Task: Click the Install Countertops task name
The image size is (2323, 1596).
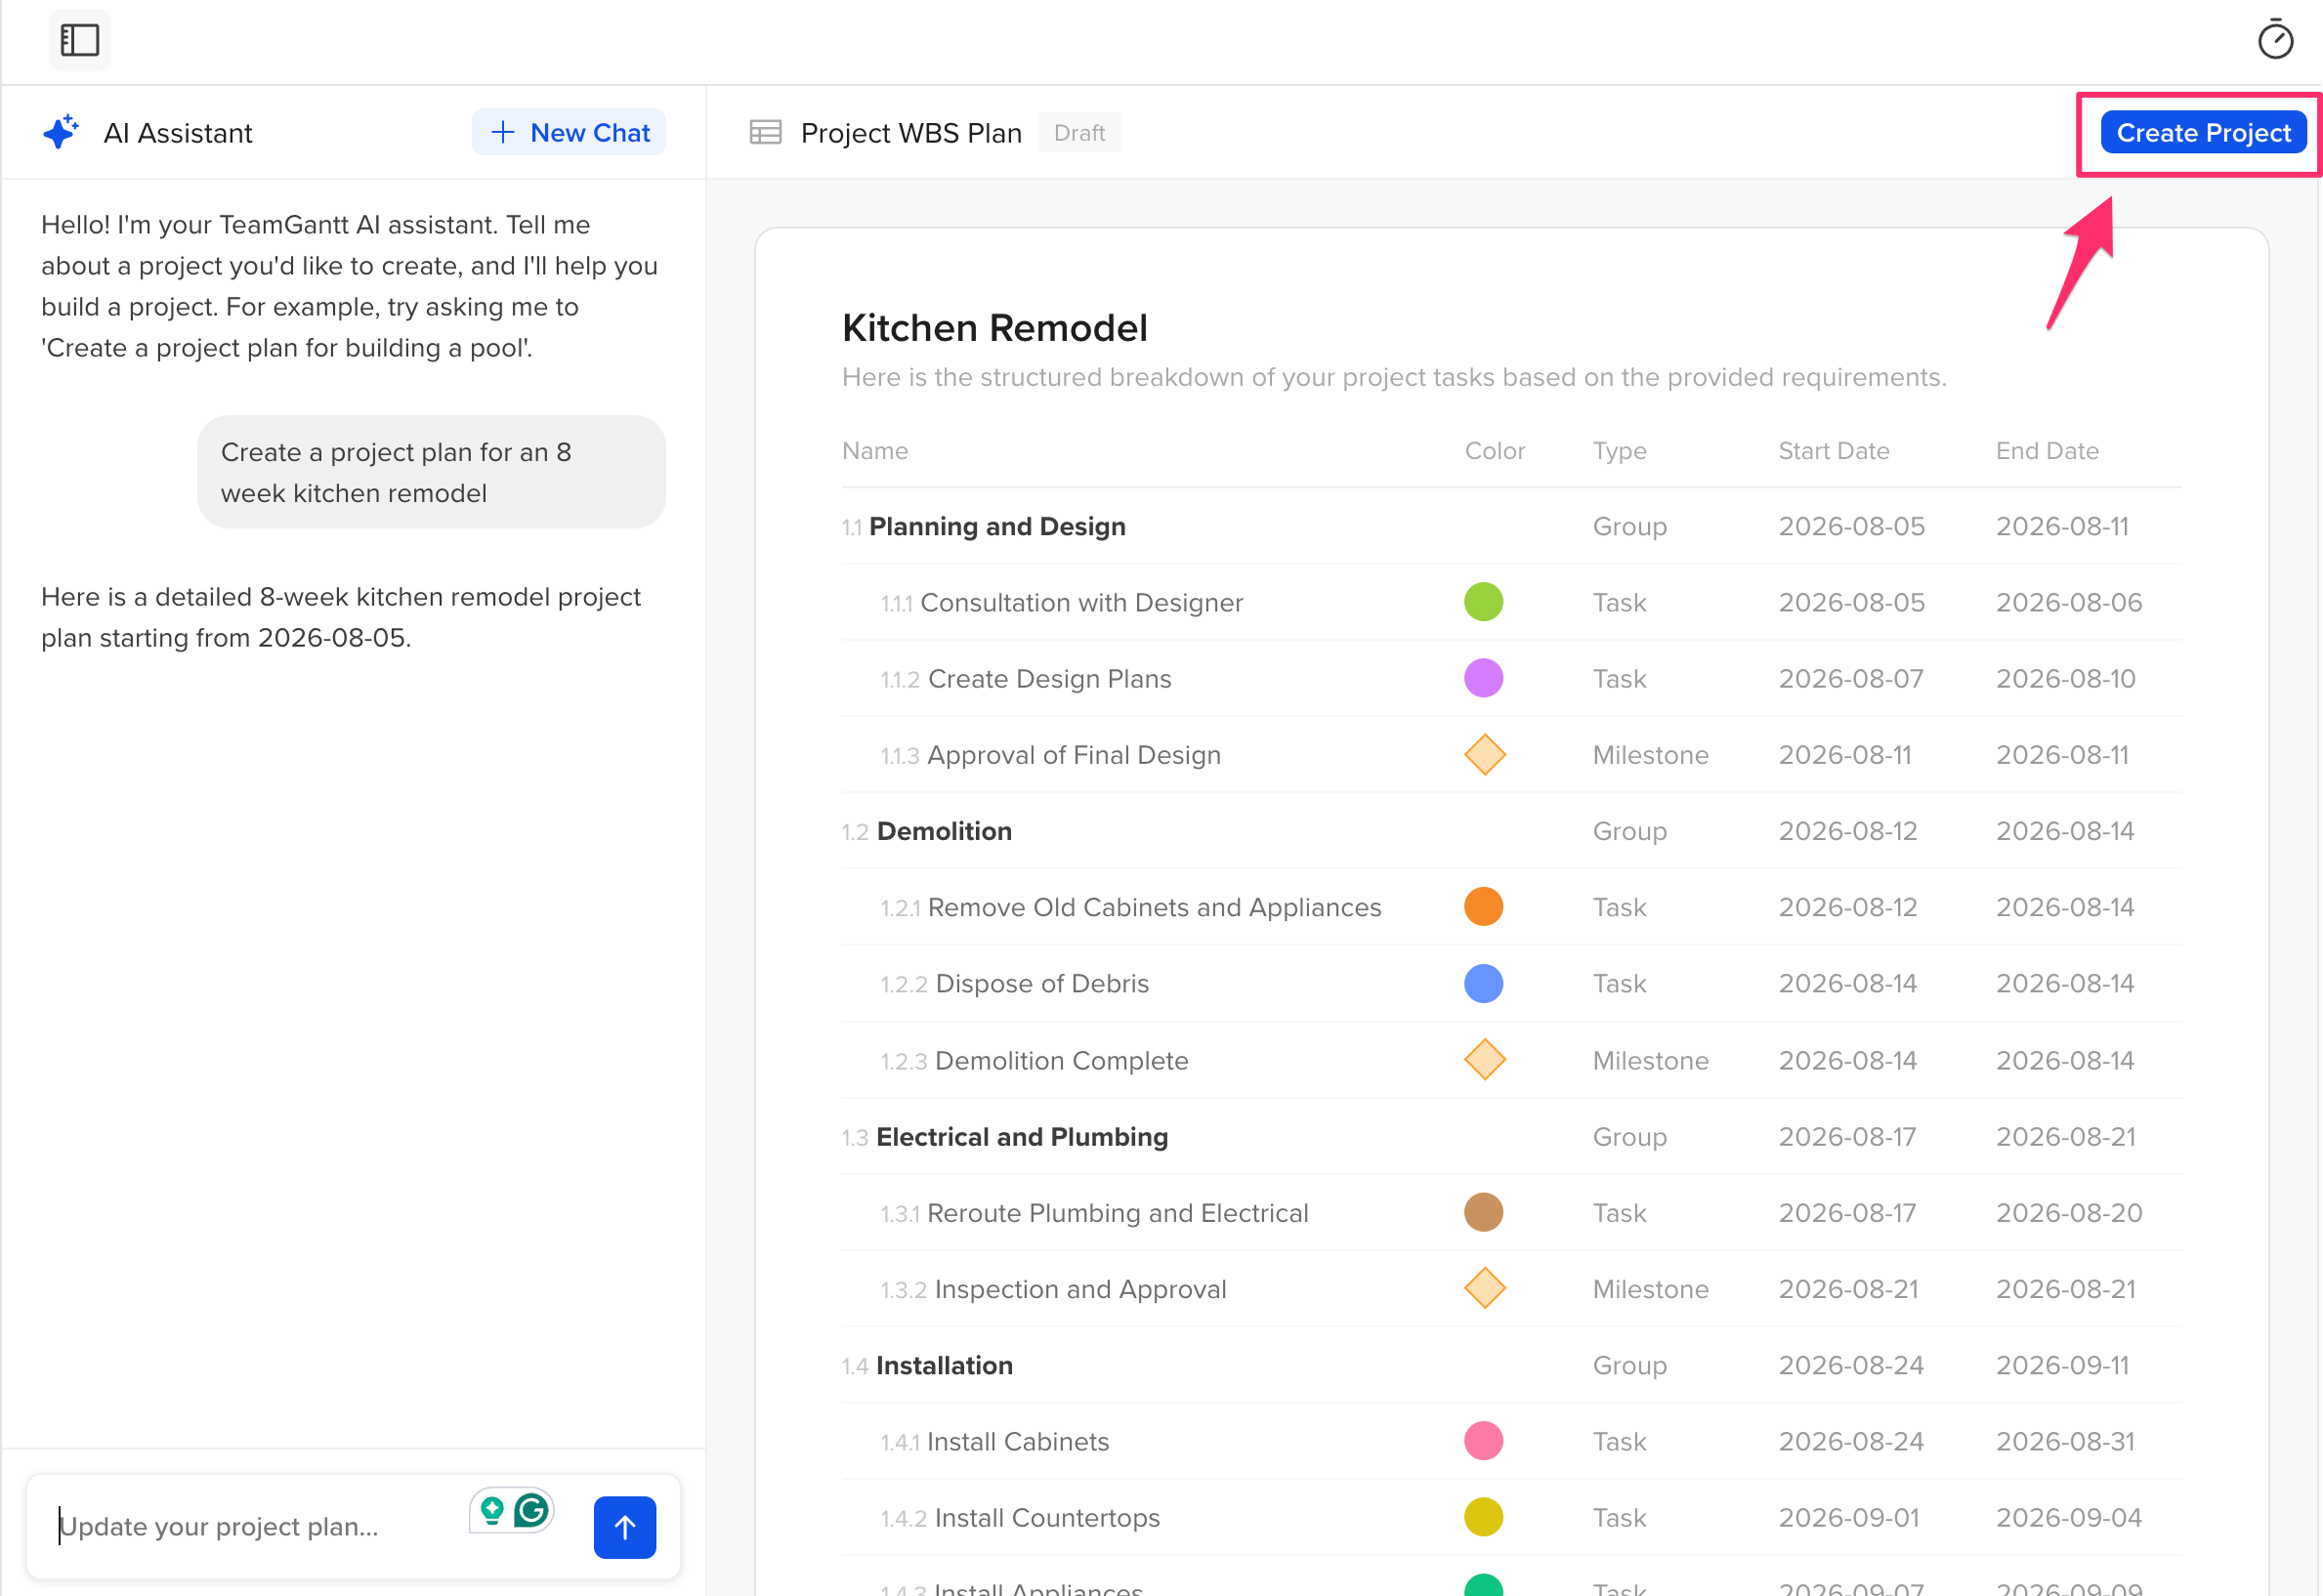Action: click(1047, 1517)
